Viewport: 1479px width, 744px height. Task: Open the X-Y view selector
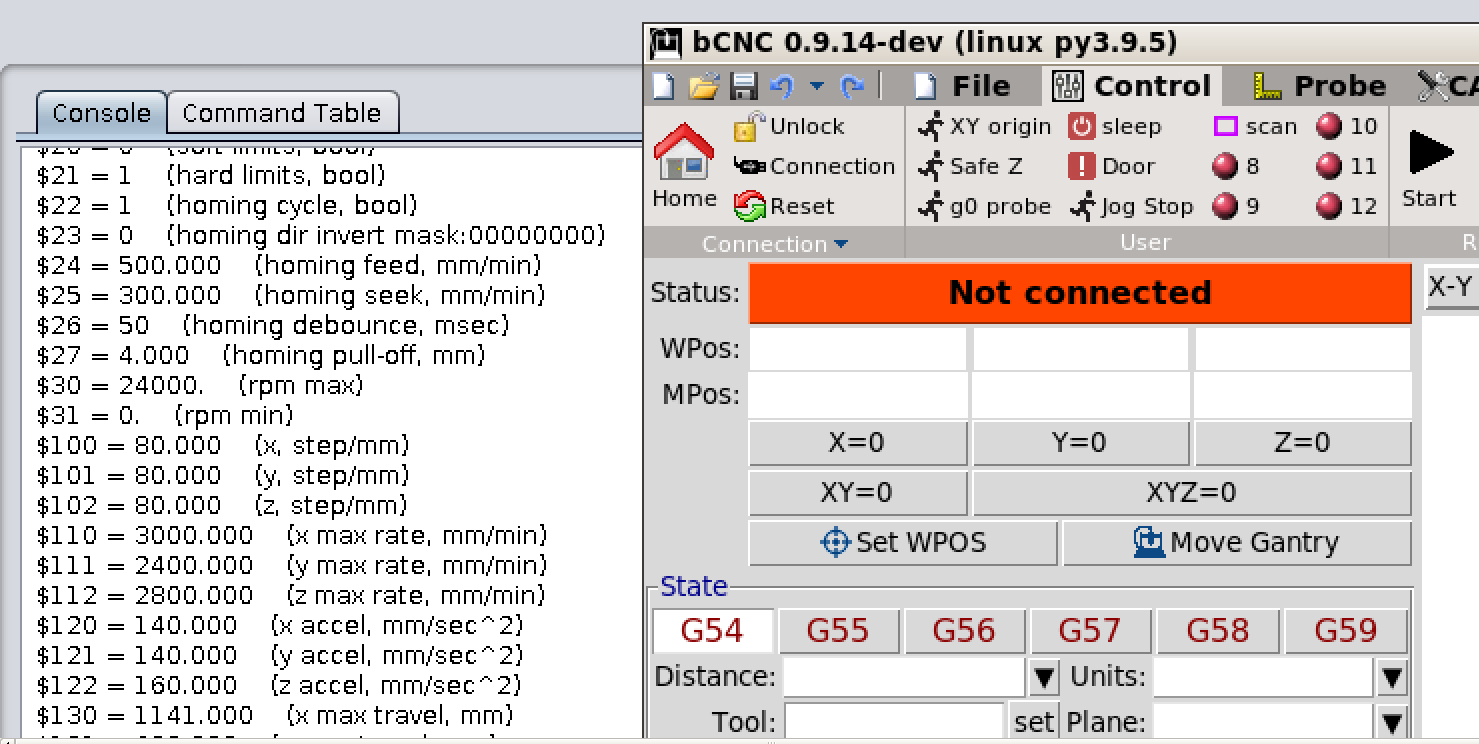1451,288
